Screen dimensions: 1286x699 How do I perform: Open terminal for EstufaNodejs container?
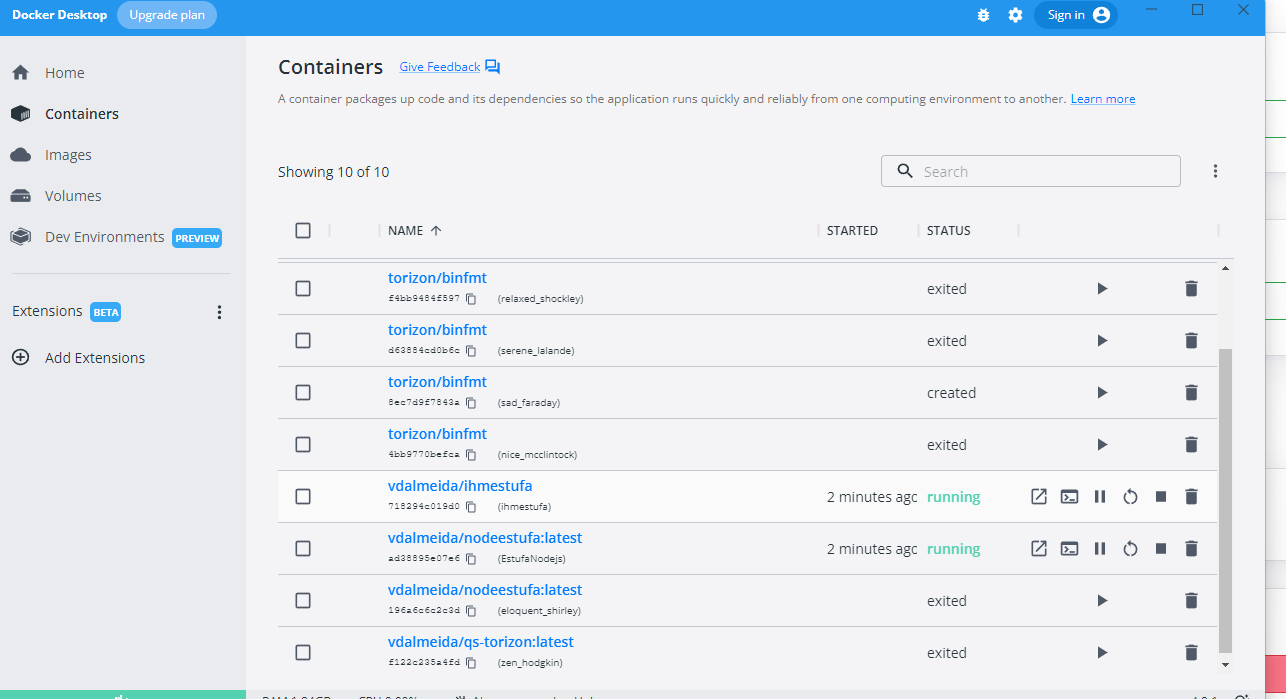pyautogui.click(x=1069, y=548)
